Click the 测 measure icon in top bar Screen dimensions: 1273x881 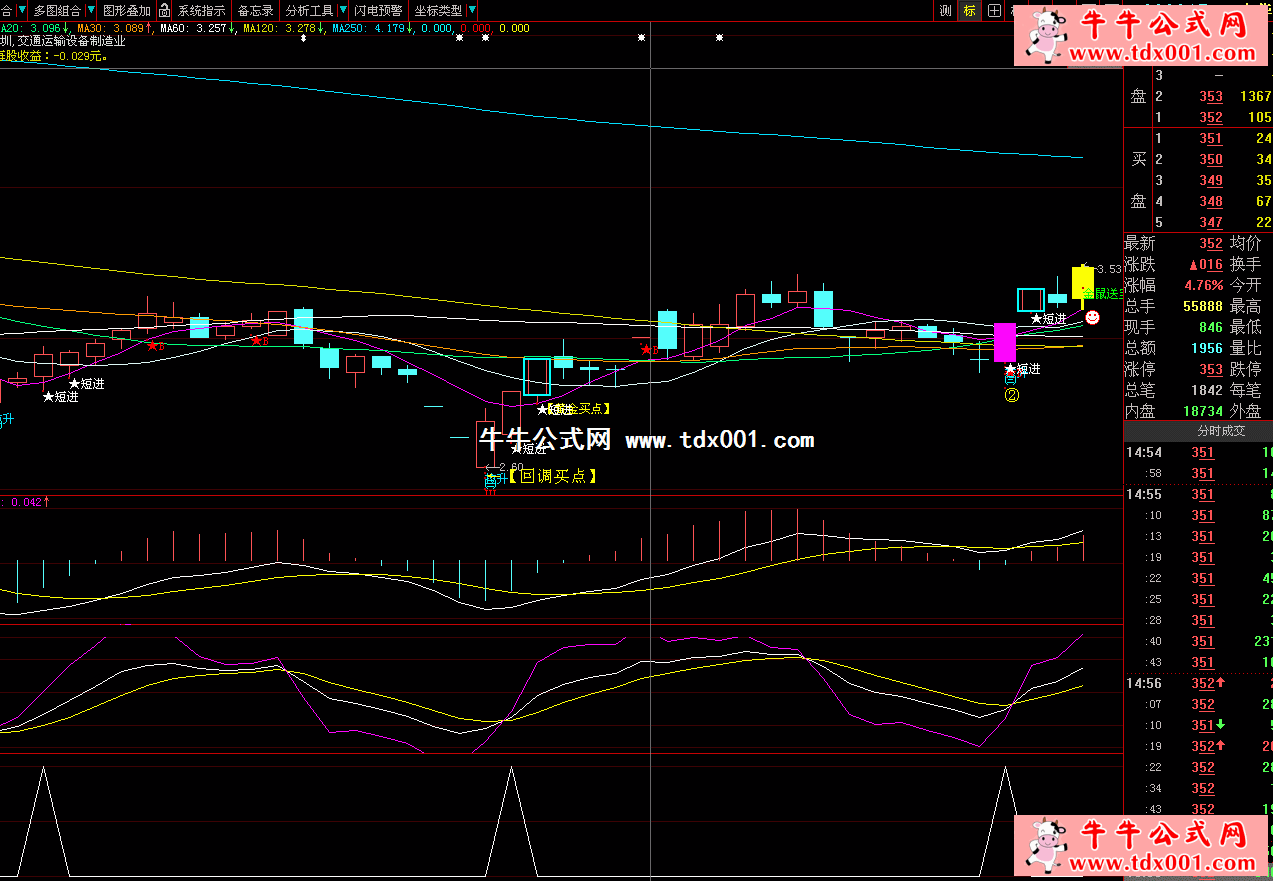tap(945, 11)
